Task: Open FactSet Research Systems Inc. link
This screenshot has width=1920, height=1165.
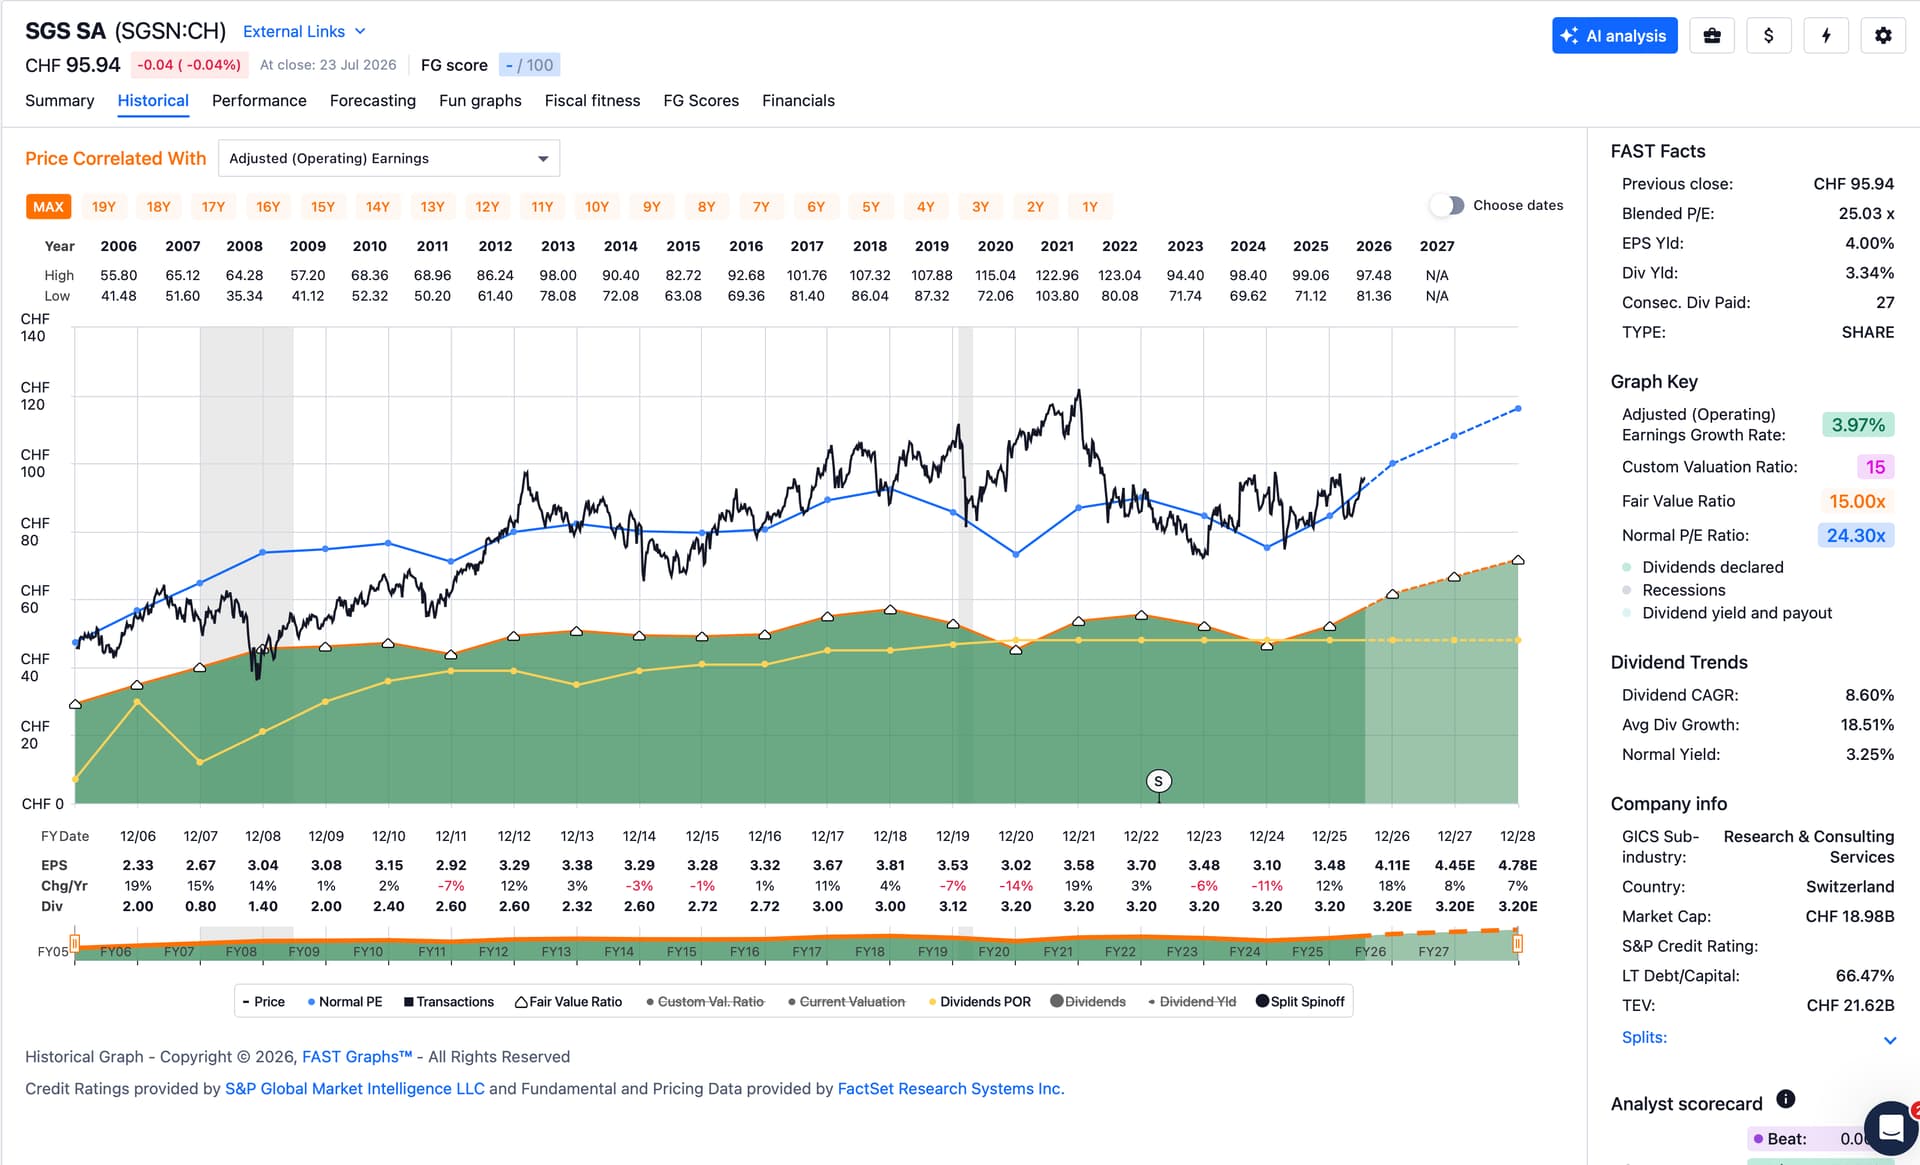Action: (x=951, y=1089)
